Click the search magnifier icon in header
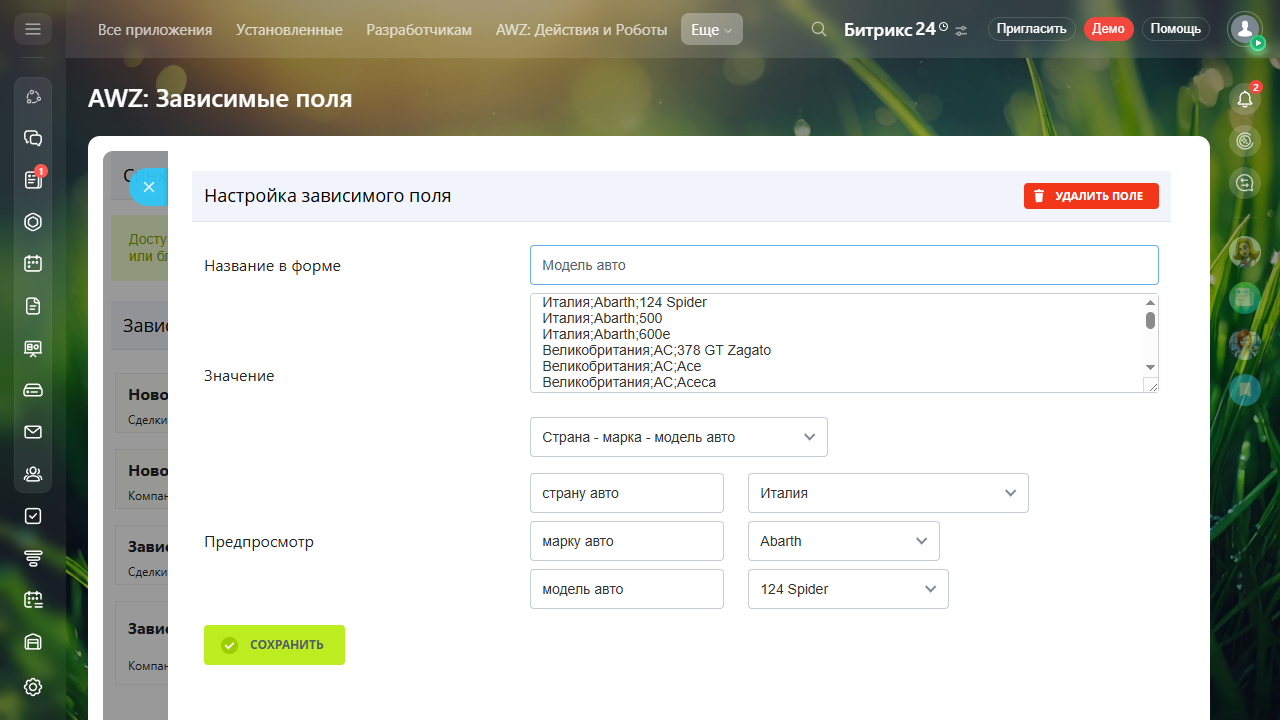The width and height of the screenshot is (1280, 720). tap(819, 29)
